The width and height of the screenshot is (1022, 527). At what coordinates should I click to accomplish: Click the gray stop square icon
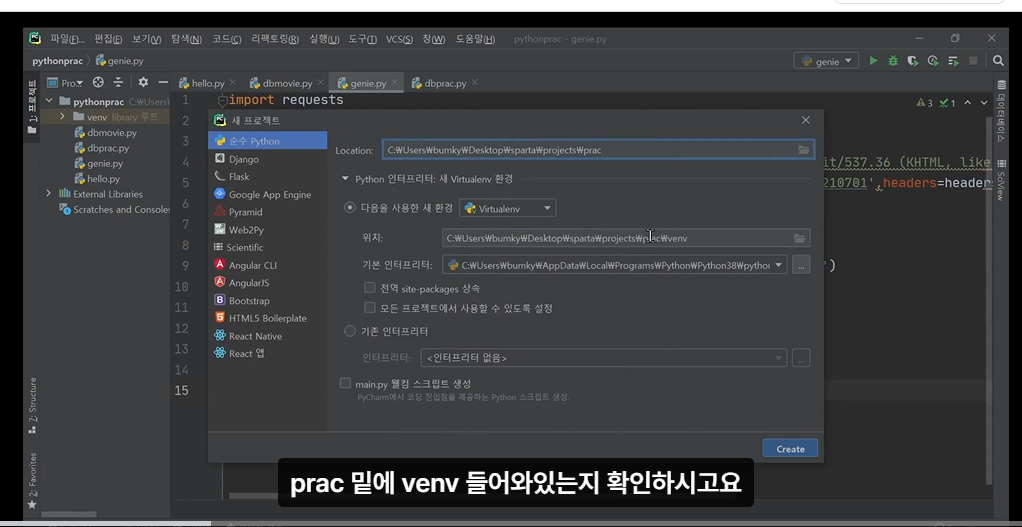[x=973, y=61]
